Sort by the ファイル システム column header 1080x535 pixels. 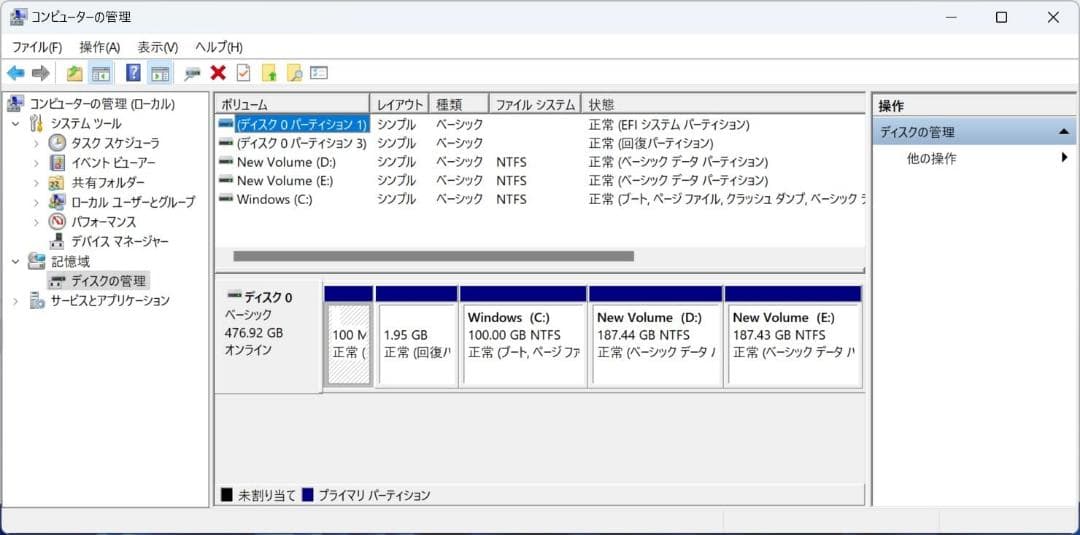coord(535,105)
